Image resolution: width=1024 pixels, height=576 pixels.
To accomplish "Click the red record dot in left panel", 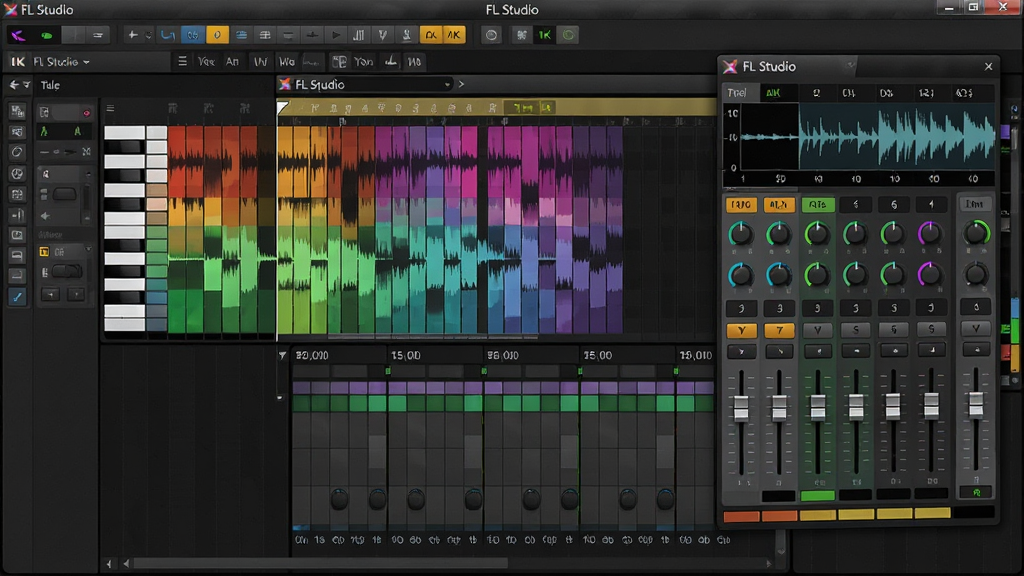I will point(86,113).
